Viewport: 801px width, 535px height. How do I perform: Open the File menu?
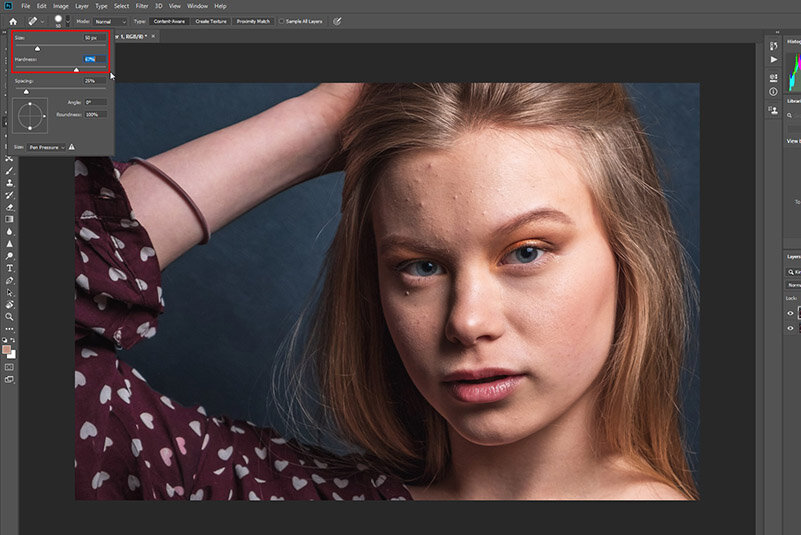(x=26, y=6)
